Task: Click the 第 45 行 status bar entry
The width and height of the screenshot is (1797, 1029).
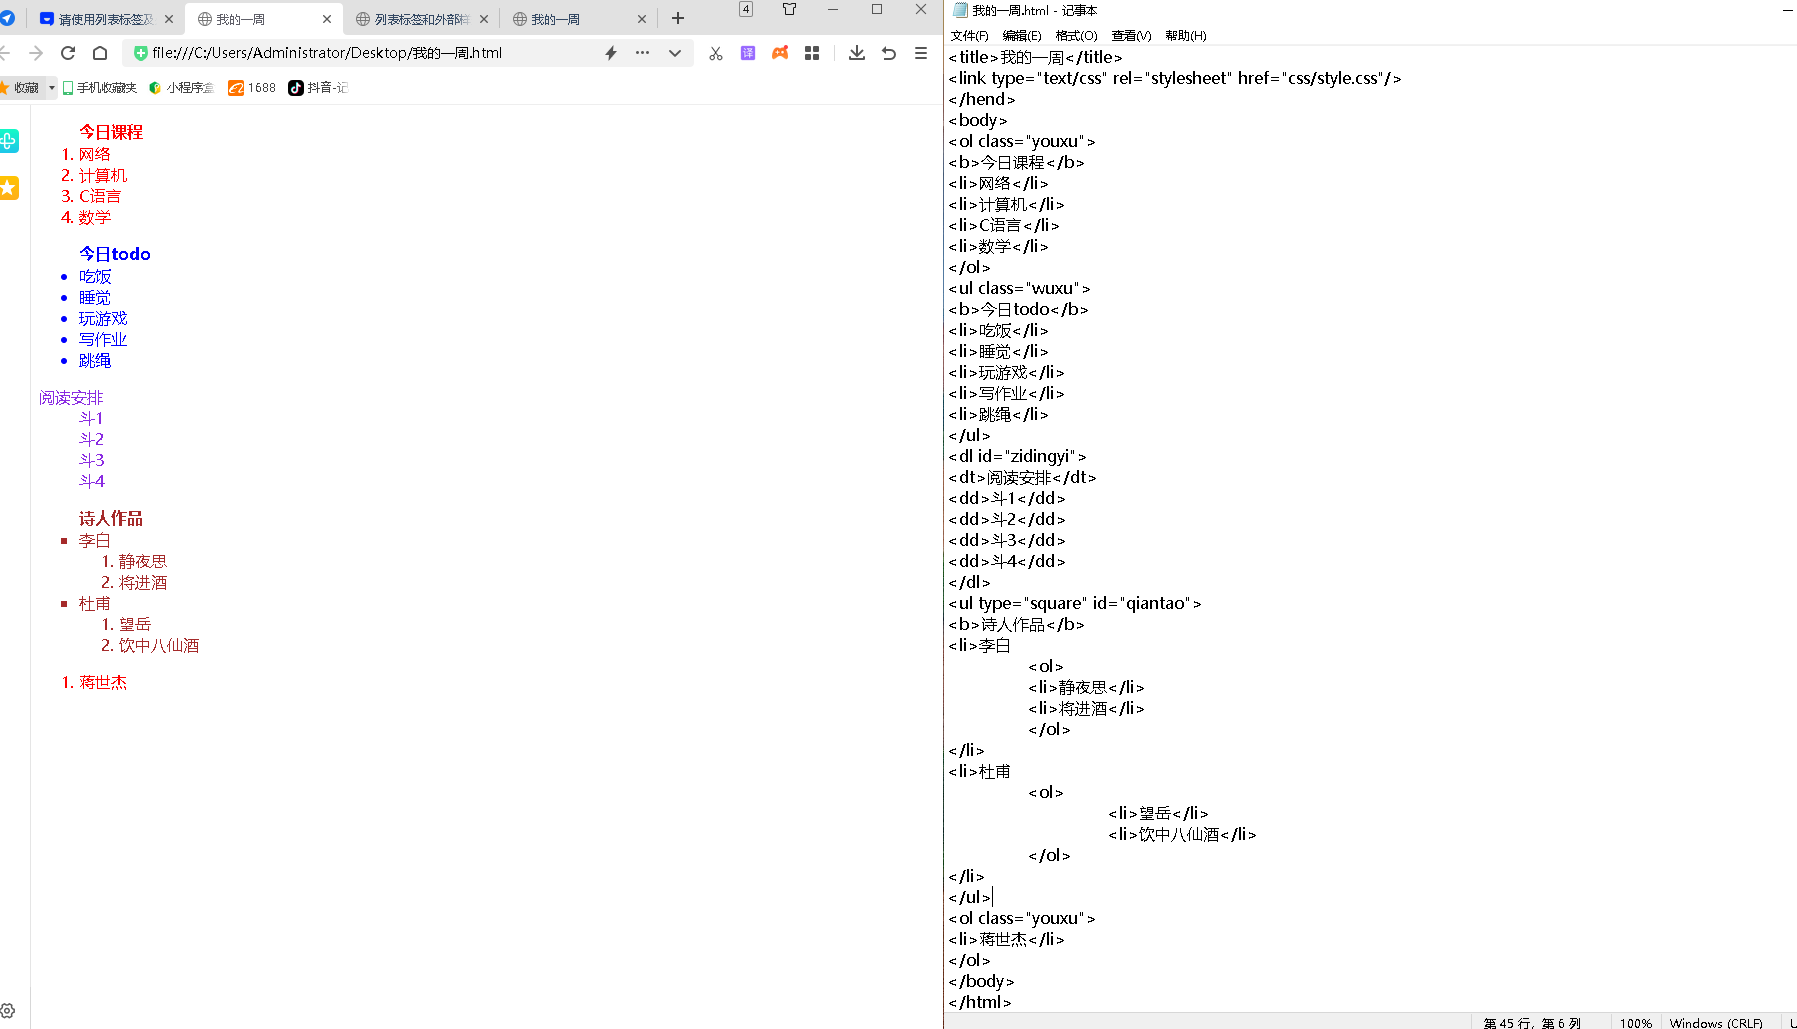Action: [x=1532, y=1022]
